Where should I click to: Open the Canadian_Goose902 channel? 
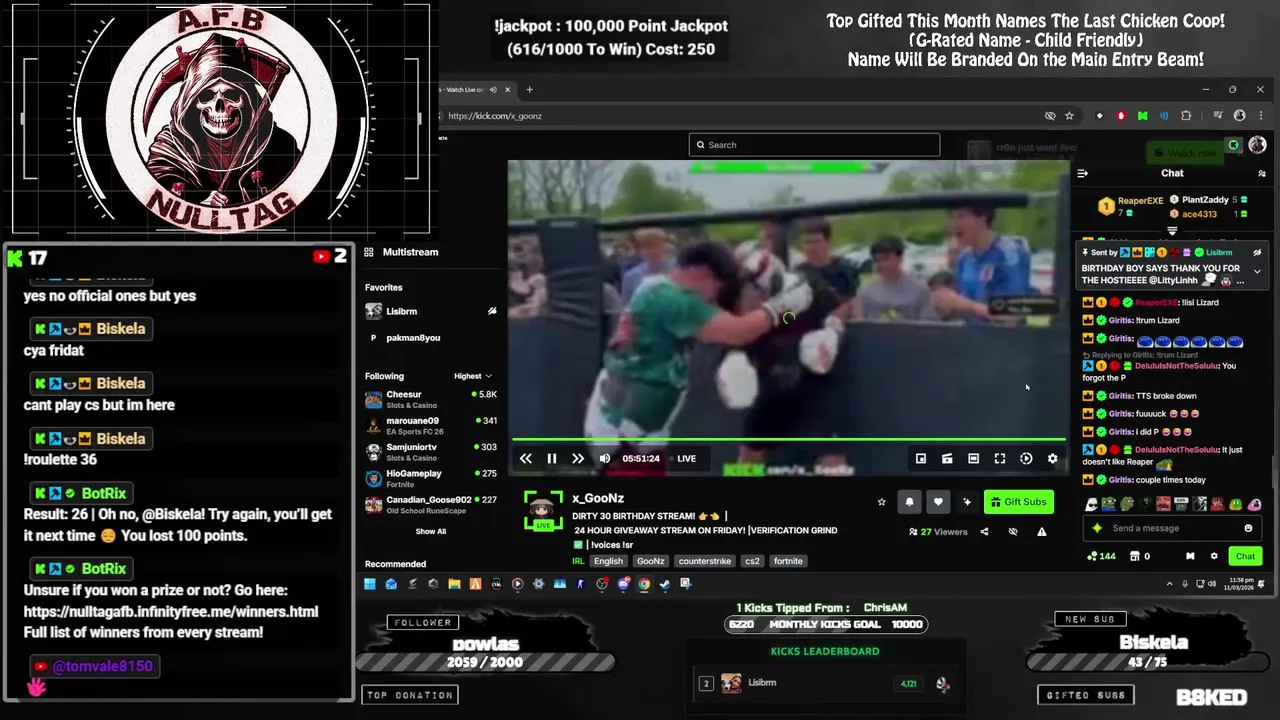coord(430,504)
